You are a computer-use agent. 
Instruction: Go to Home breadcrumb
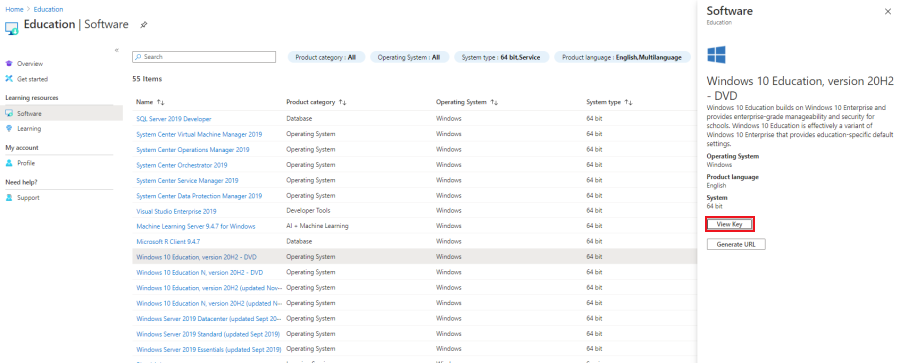pyautogui.click(x=14, y=9)
